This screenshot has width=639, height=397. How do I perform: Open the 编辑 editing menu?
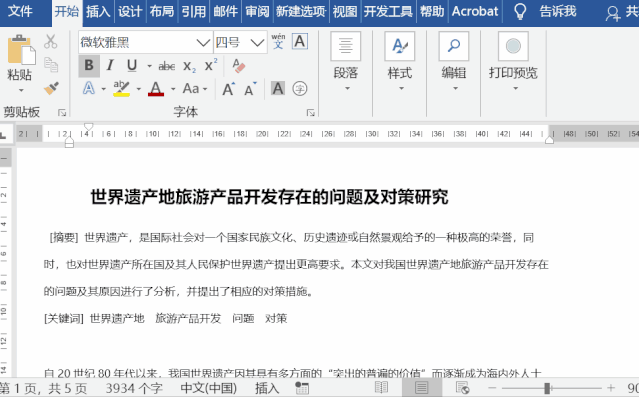[x=454, y=62]
